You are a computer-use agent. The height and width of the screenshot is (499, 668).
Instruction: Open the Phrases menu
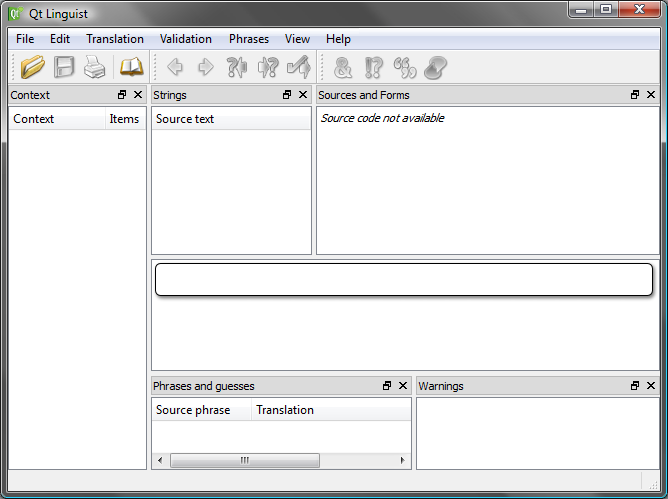pyautogui.click(x=249, y=39)
